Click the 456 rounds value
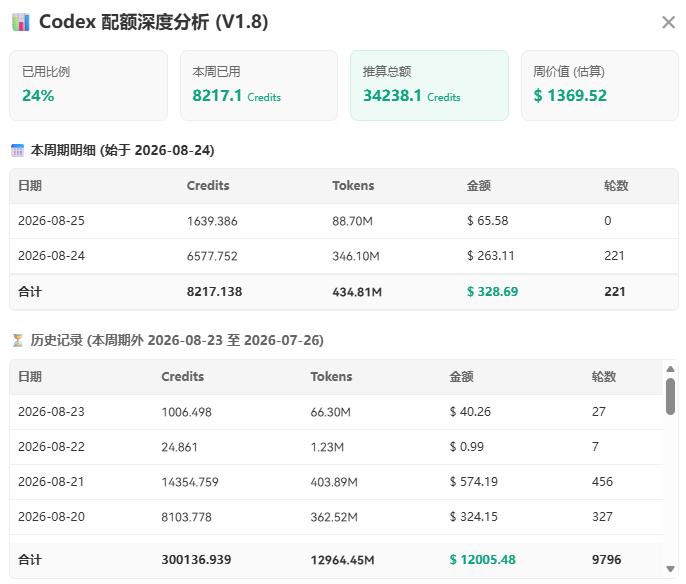 coord(602,482)
